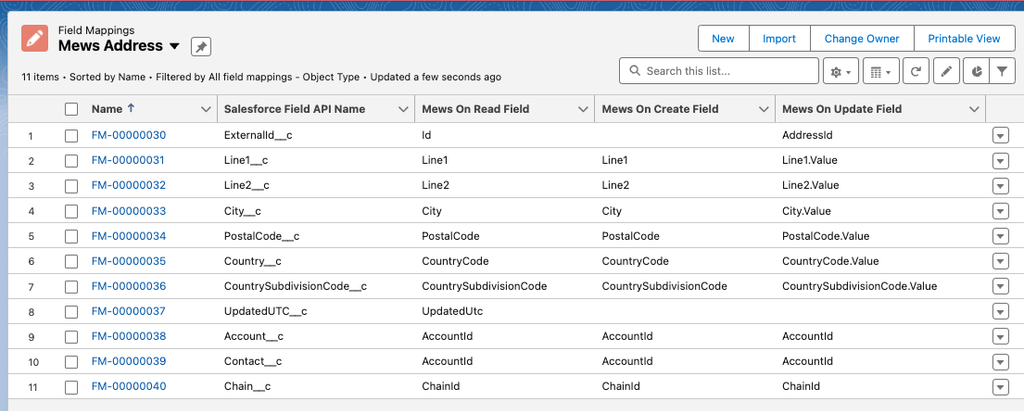Click the pencil edit list icon
Image resolution: width=1024 pixels, height=411 pixels.
(x=946, y=71)
